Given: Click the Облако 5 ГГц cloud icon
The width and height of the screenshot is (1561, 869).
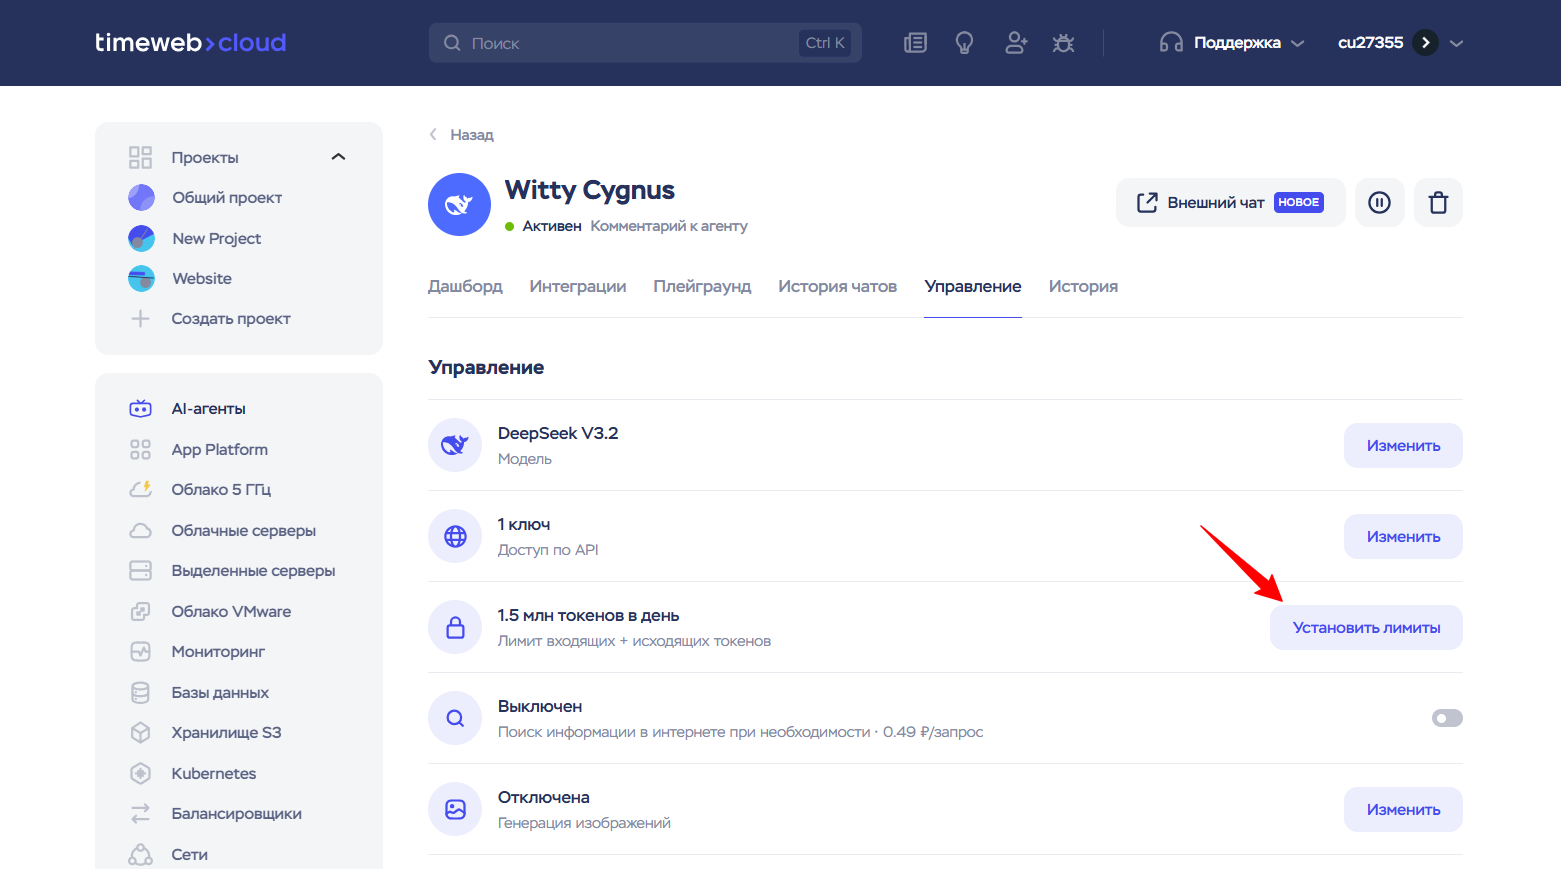Looking at the screenshot, I should coord(140,489).
